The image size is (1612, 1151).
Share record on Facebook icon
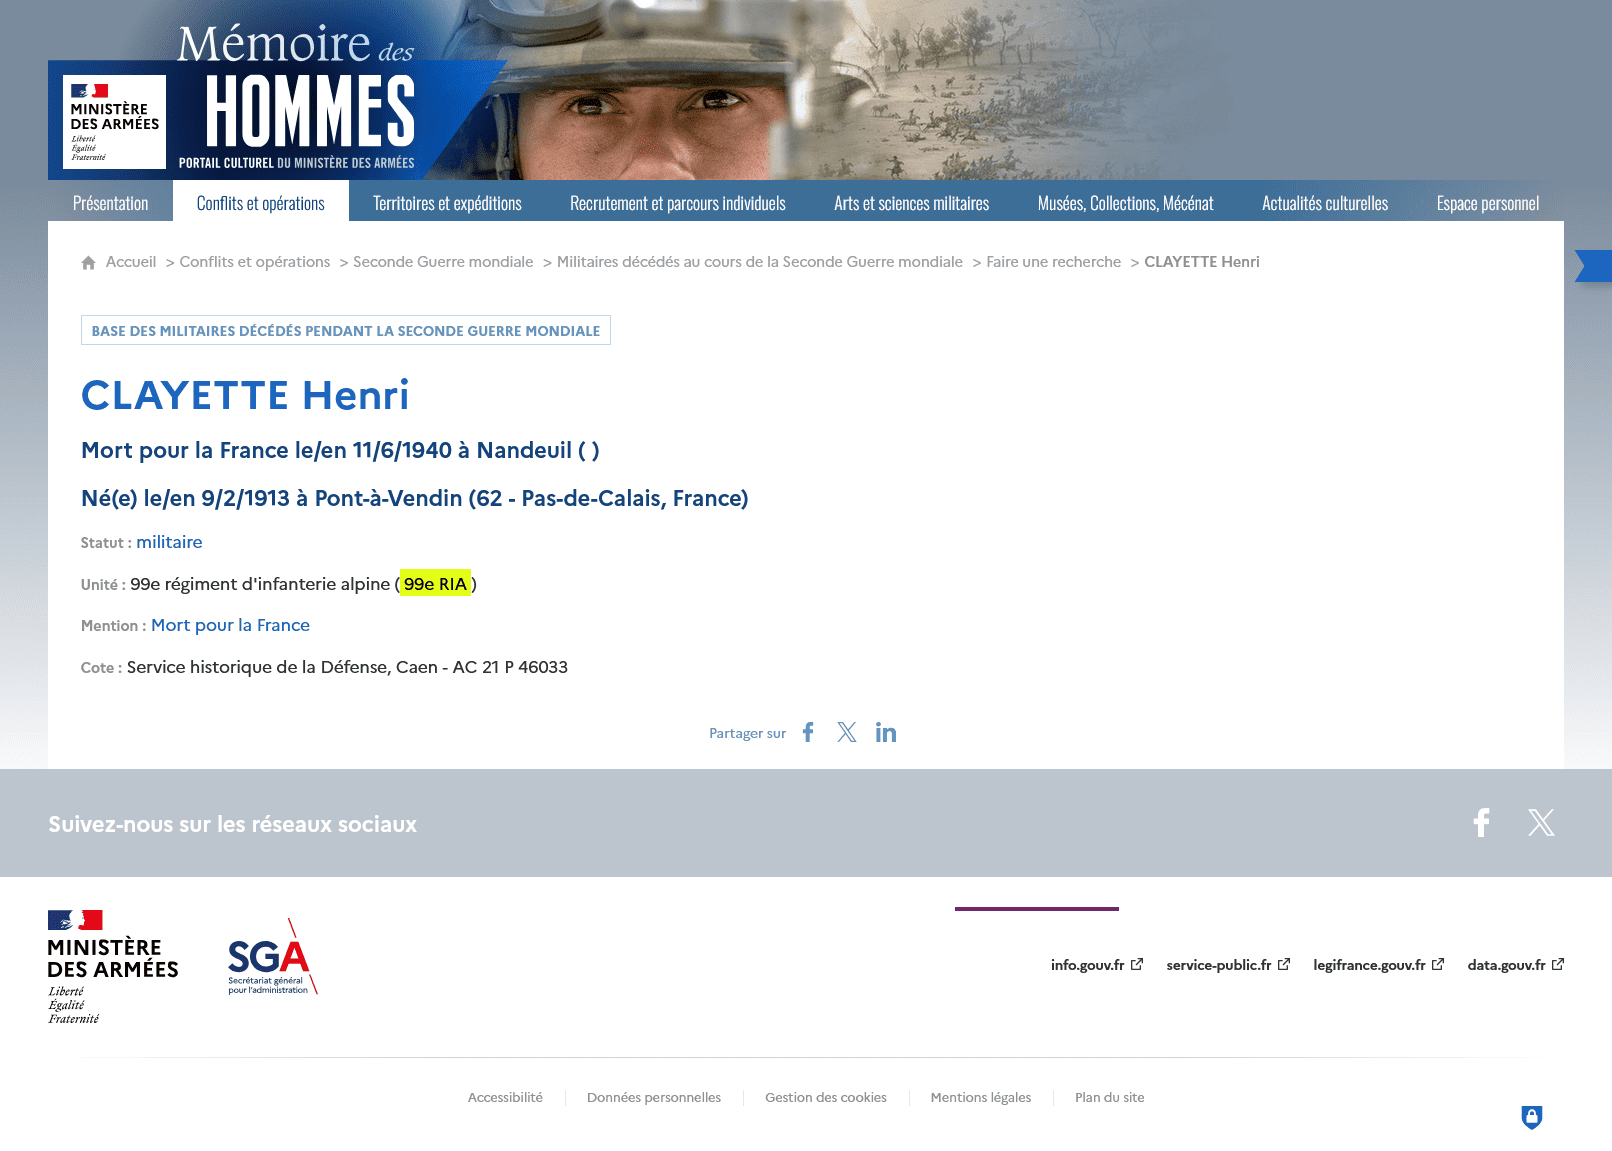point(808,732)
